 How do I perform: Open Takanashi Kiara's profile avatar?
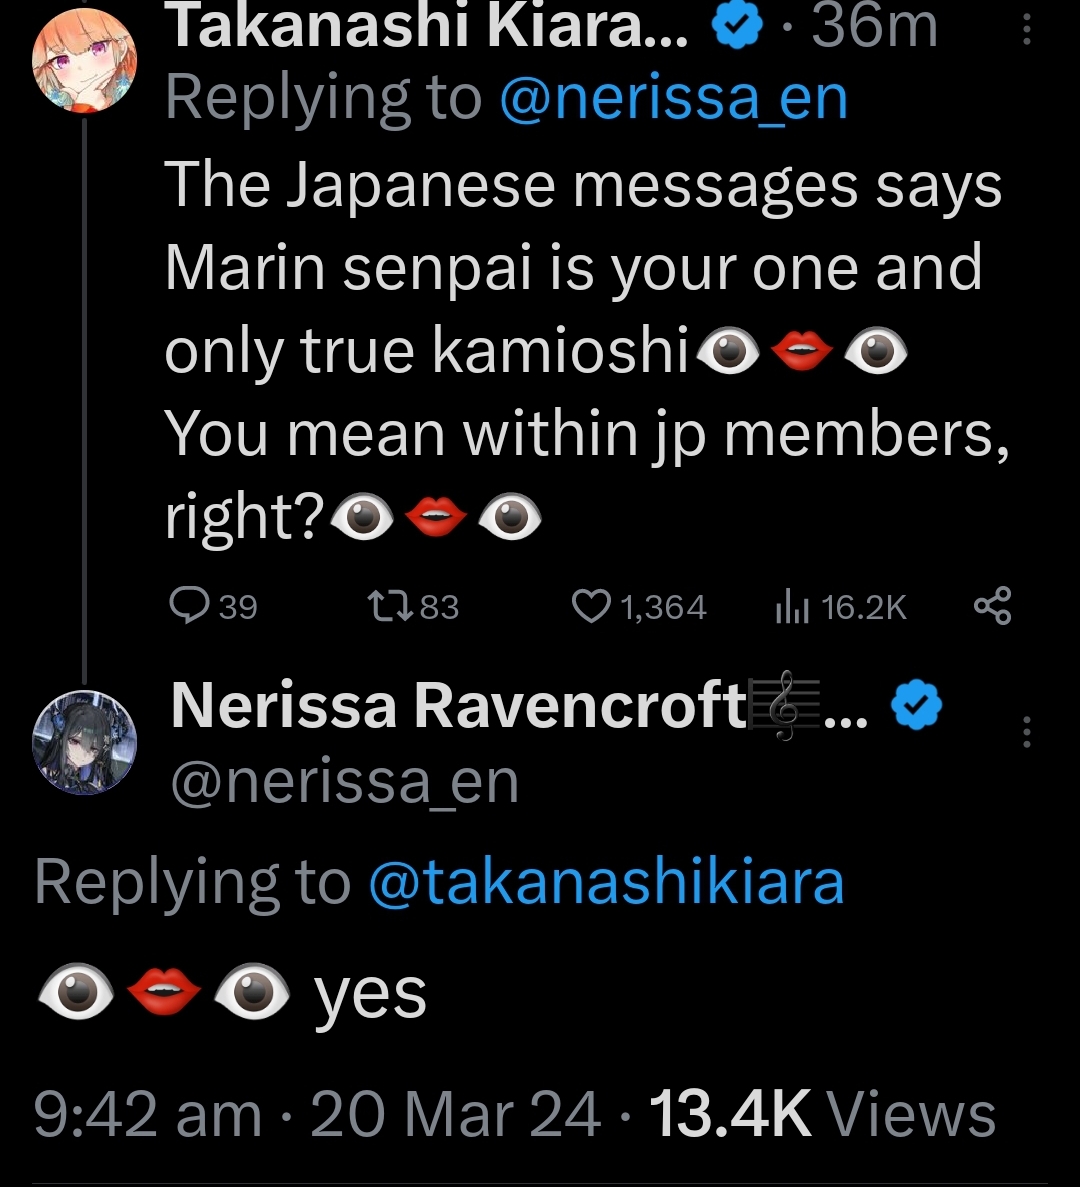[x=85, y=63]
